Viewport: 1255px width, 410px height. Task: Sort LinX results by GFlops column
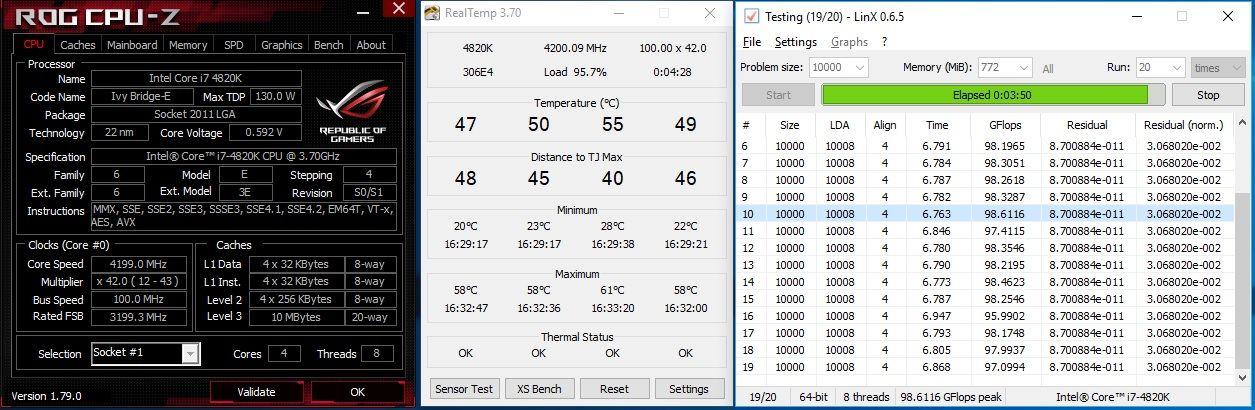click(1005, 125)
